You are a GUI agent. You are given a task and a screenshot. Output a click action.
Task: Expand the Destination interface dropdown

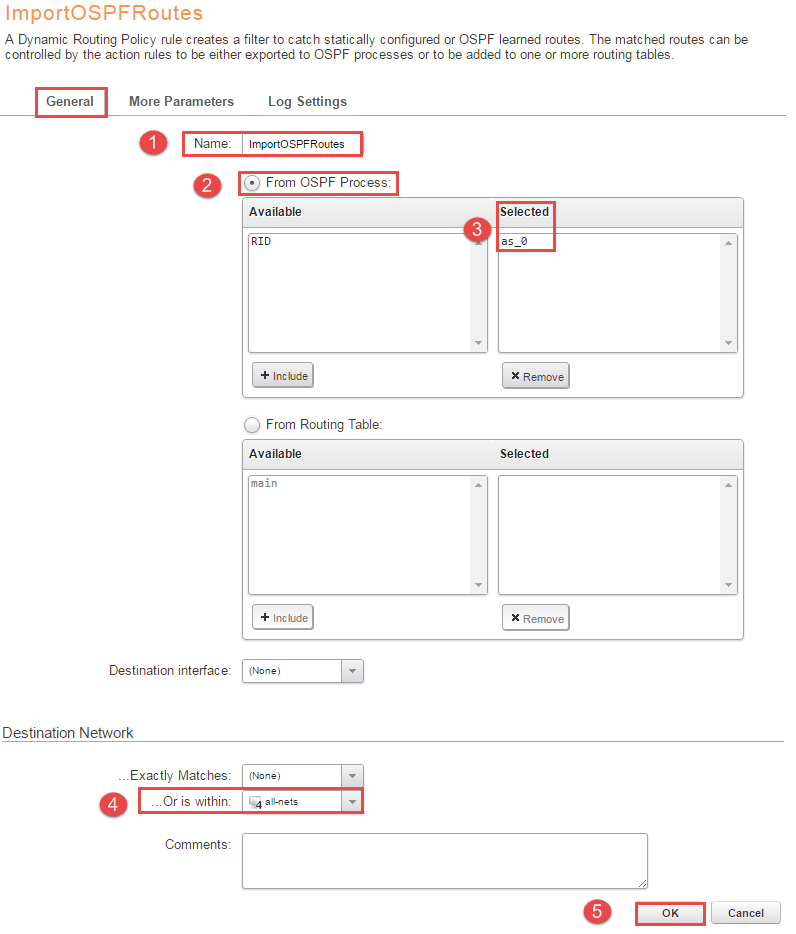coord(352,671)
